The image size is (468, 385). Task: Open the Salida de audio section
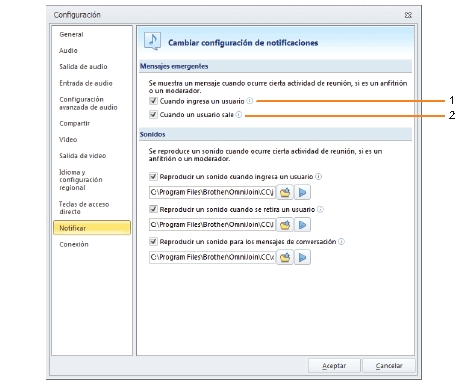(83, 67)
